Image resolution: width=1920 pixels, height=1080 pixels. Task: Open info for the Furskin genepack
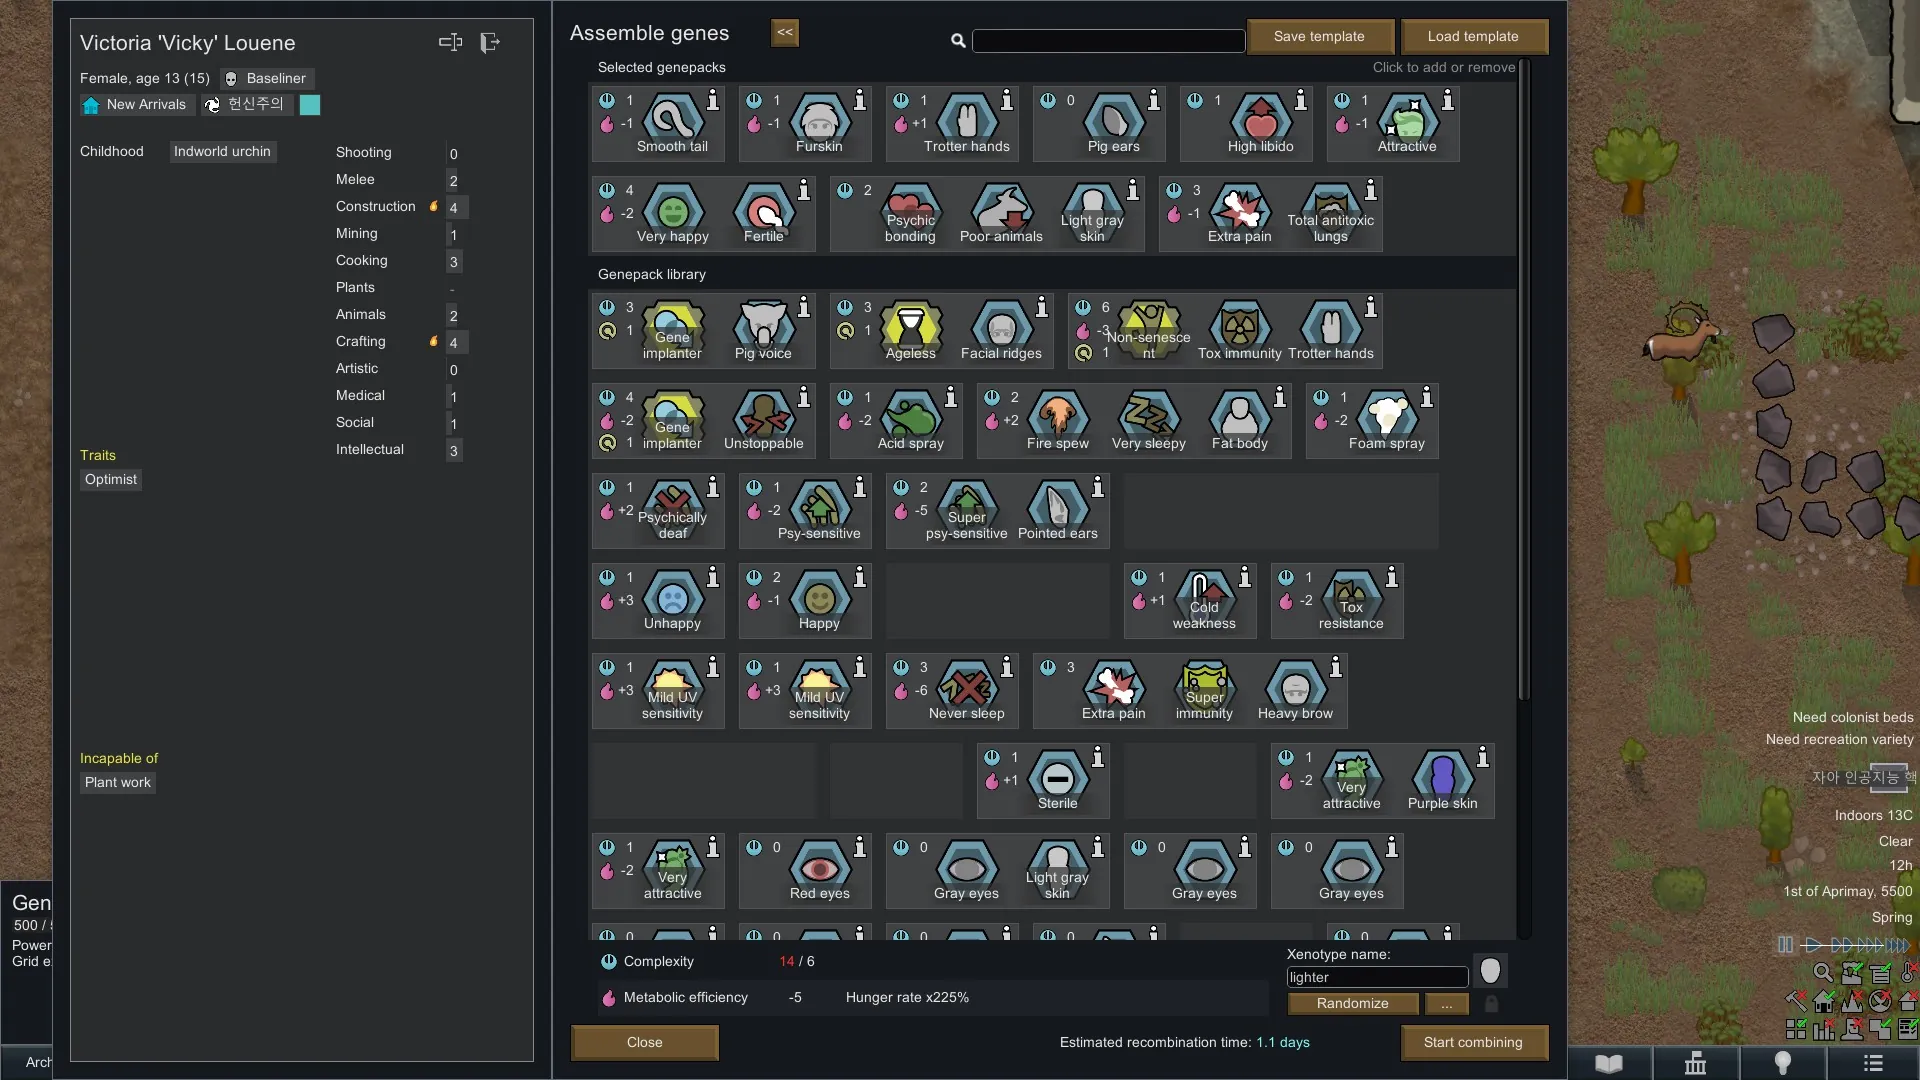pyautogui.click(x=859, y=100)
